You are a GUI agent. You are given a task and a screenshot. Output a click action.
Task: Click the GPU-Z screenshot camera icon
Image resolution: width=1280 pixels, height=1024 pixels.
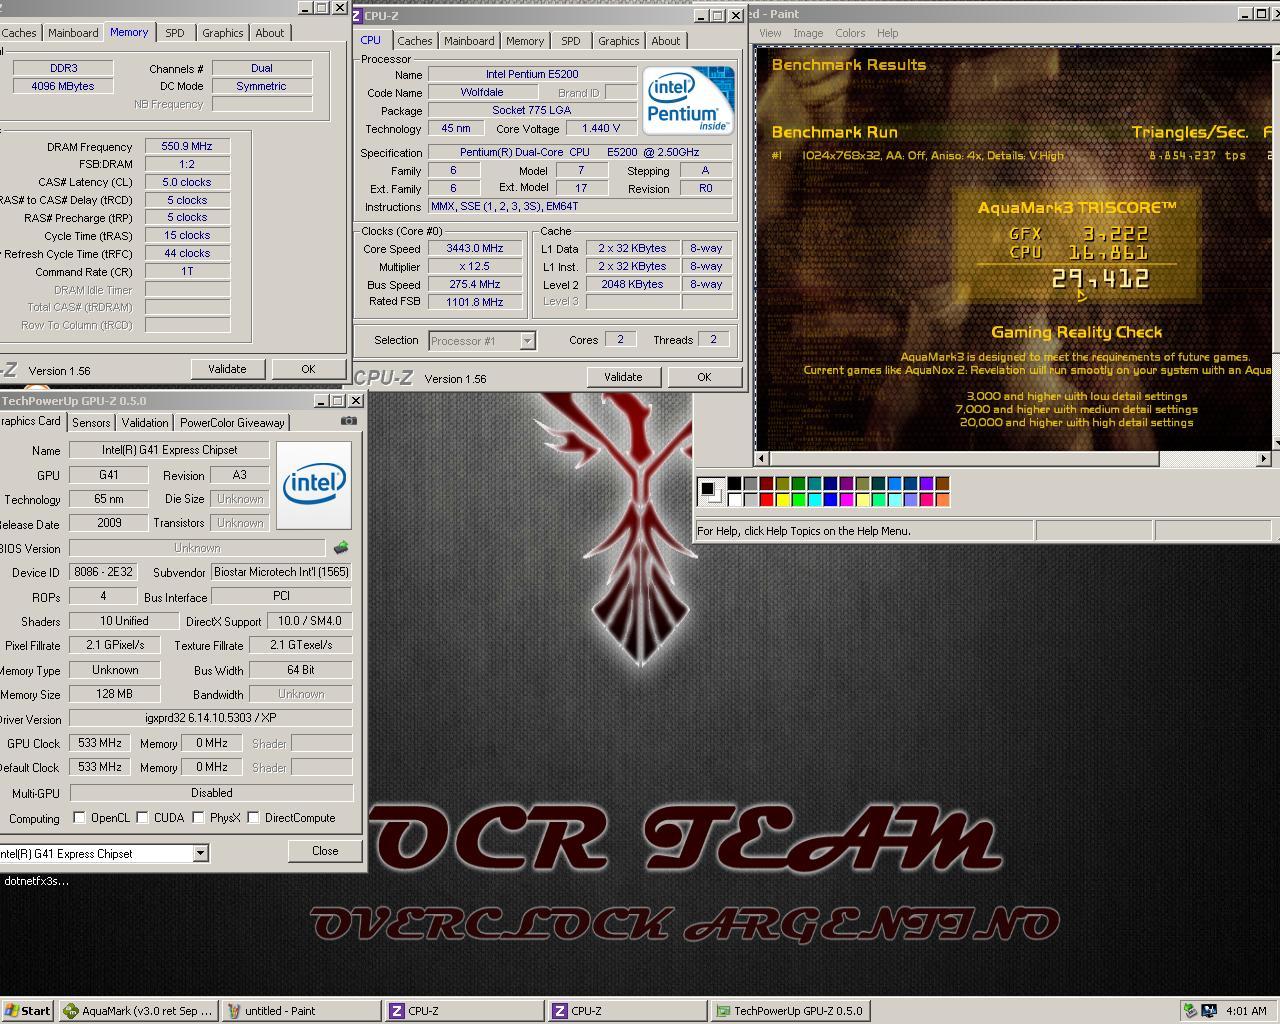[348, 421]
